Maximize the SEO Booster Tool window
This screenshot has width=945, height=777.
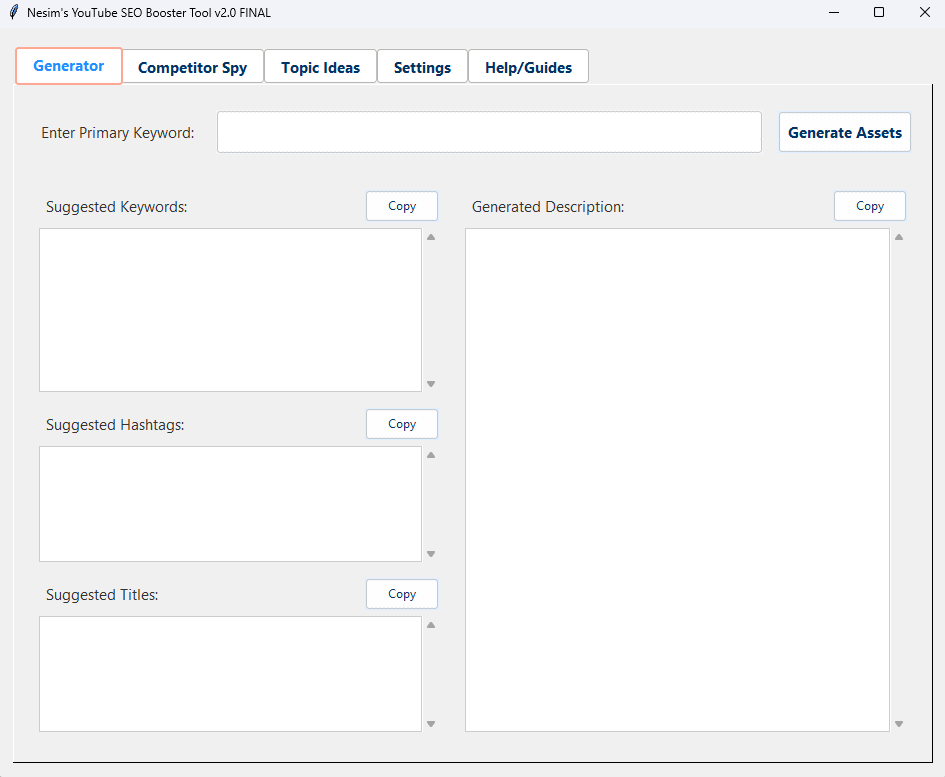(x=879, y=13)
